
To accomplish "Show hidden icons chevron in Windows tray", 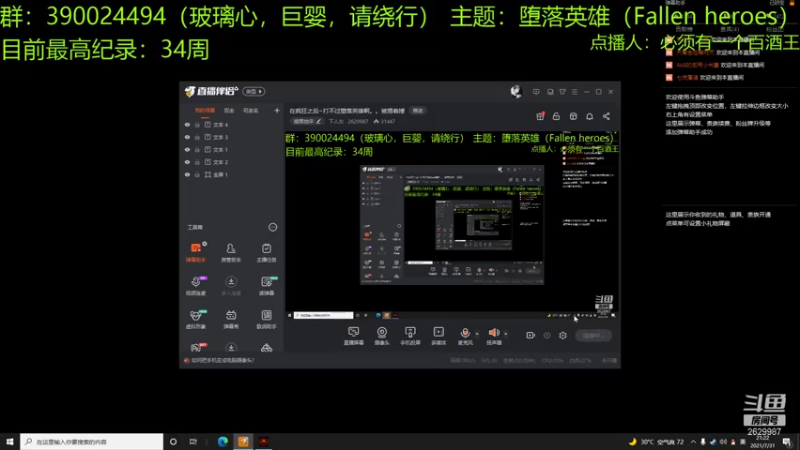I will tap(693, 442).
